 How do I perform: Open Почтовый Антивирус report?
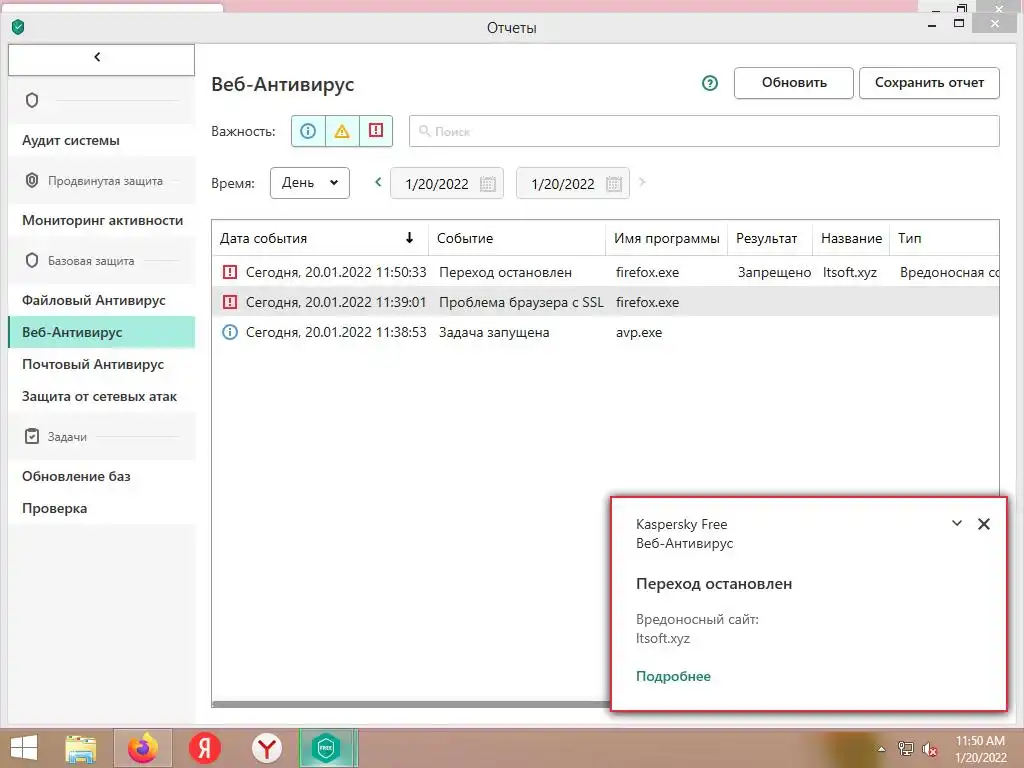tap(101, 364)
